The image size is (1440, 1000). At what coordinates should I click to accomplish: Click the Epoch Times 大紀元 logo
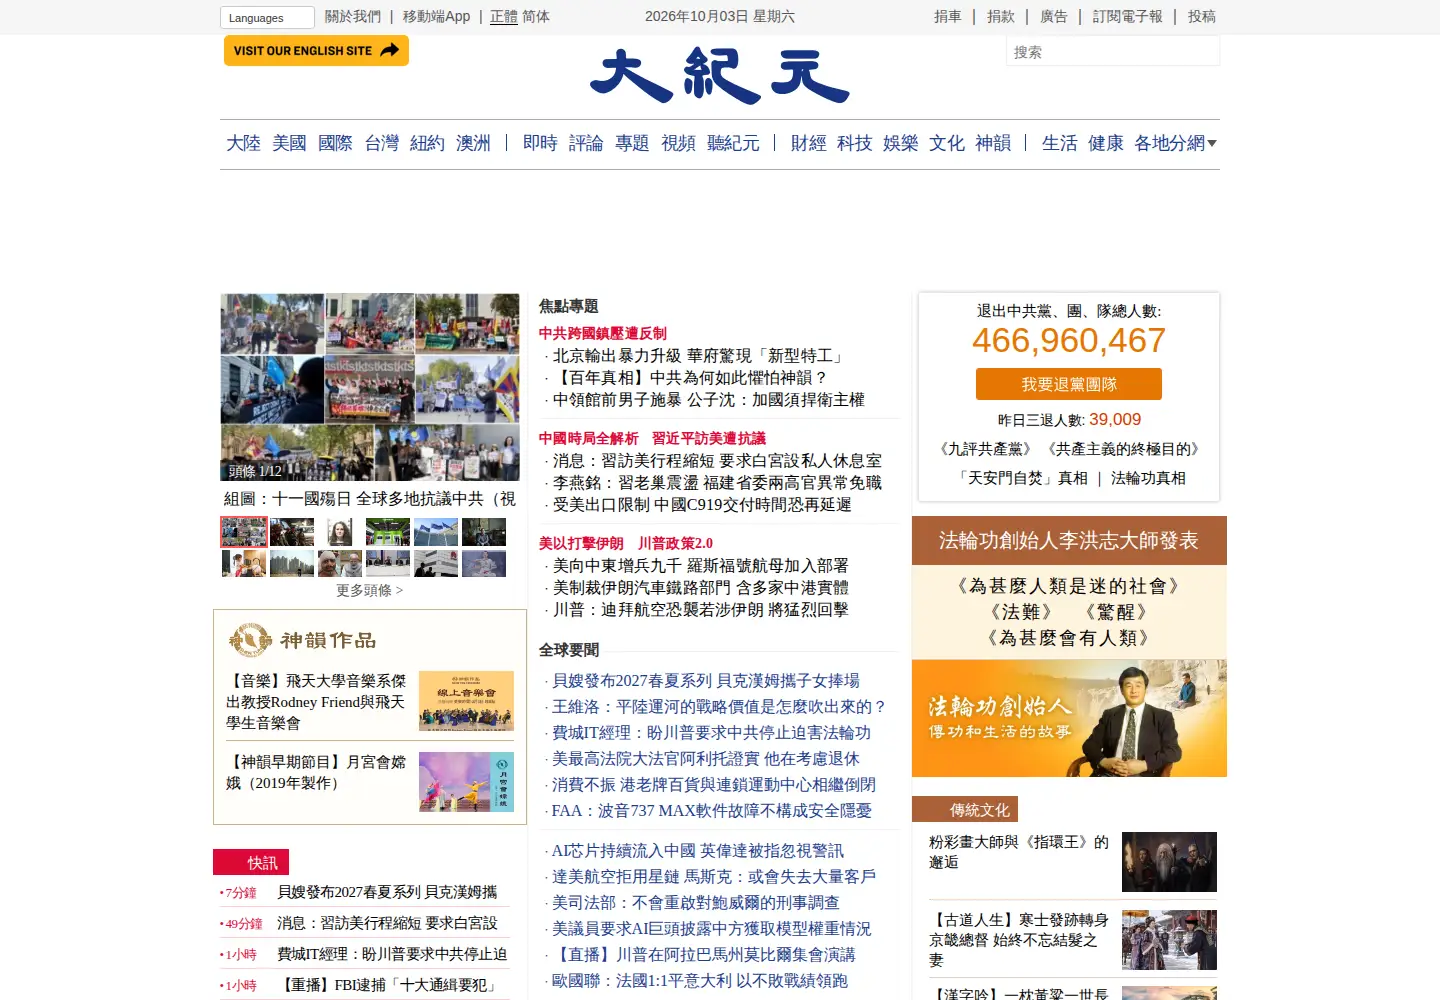coord(719,76)
